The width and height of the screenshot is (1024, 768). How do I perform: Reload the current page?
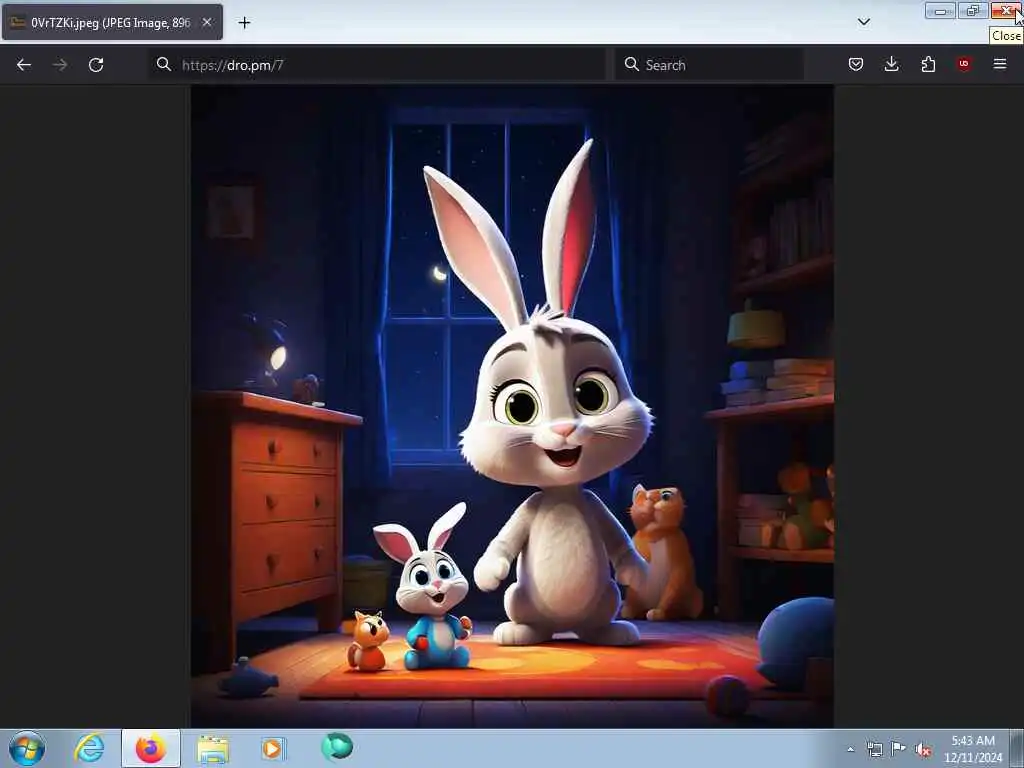point(96,65)
